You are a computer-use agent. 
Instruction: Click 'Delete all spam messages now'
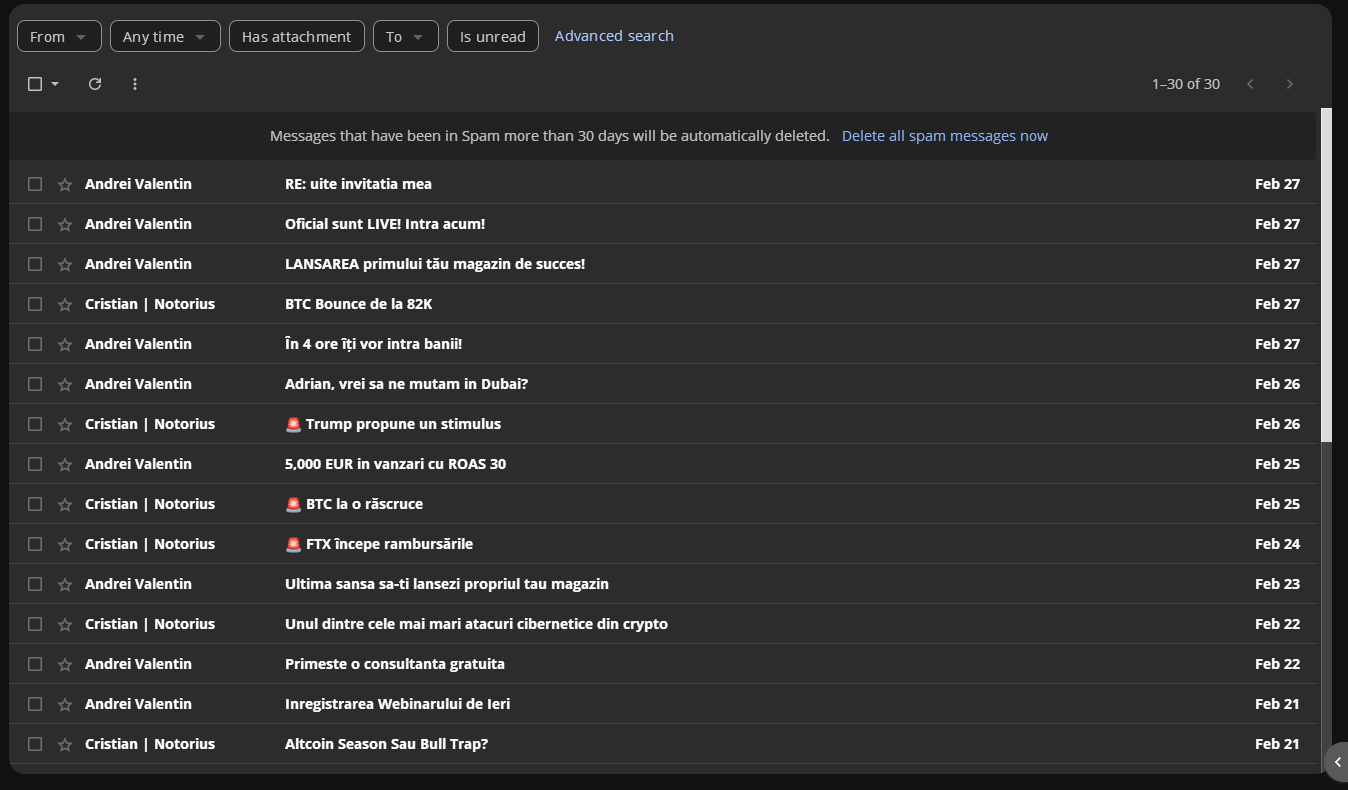coord(944,136)
